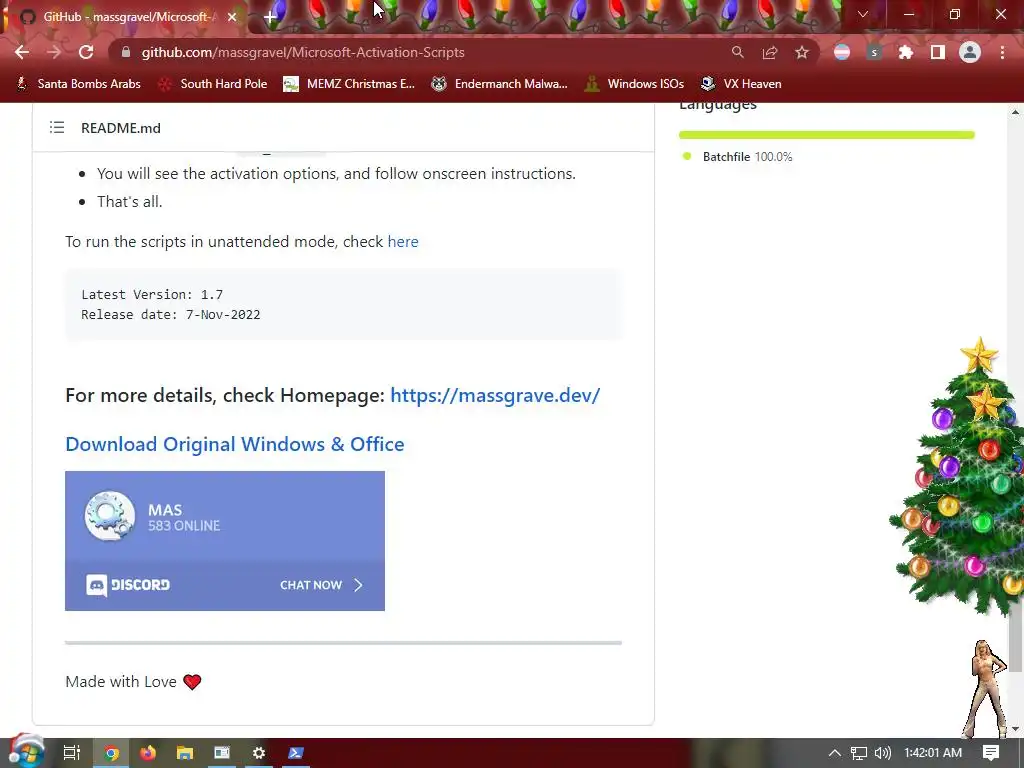Open Settings gear in taskbar
The height and width of the screenshot is (768, 1024).
[259, 753]
